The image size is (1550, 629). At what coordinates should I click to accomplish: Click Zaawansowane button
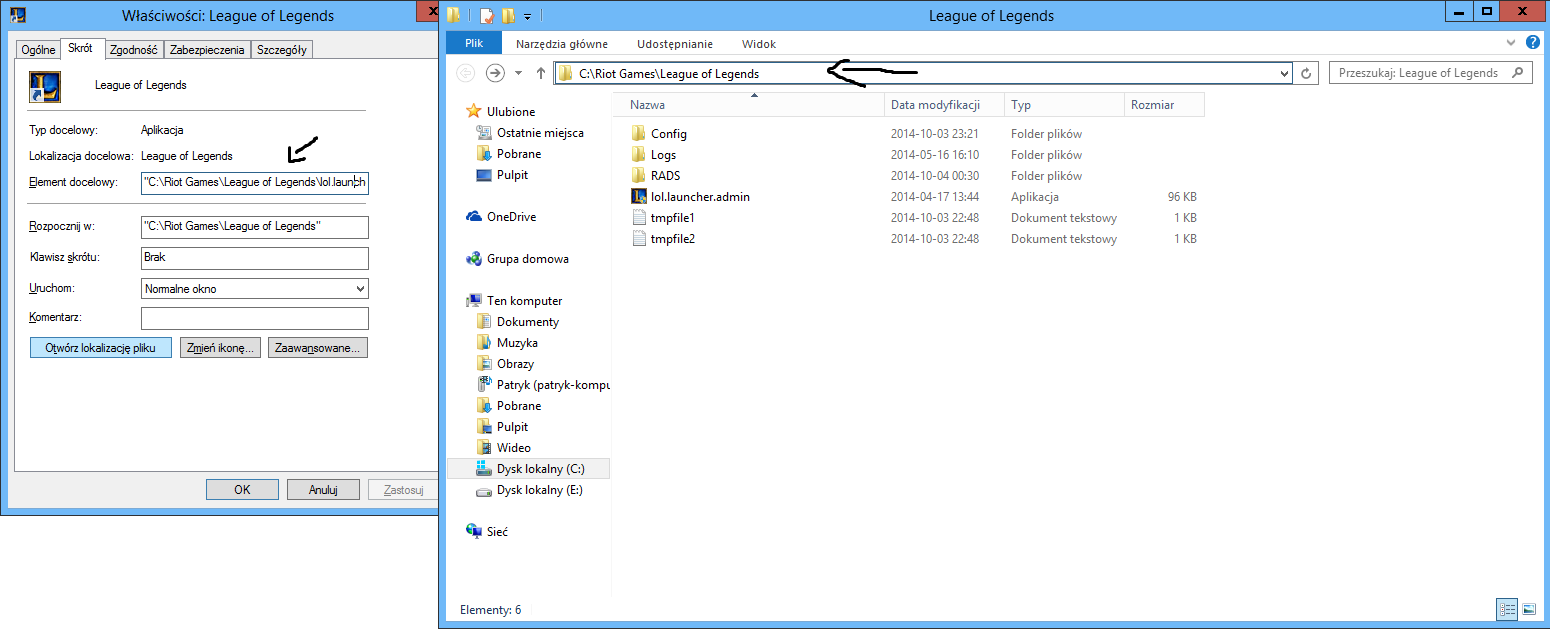point(318,348)
